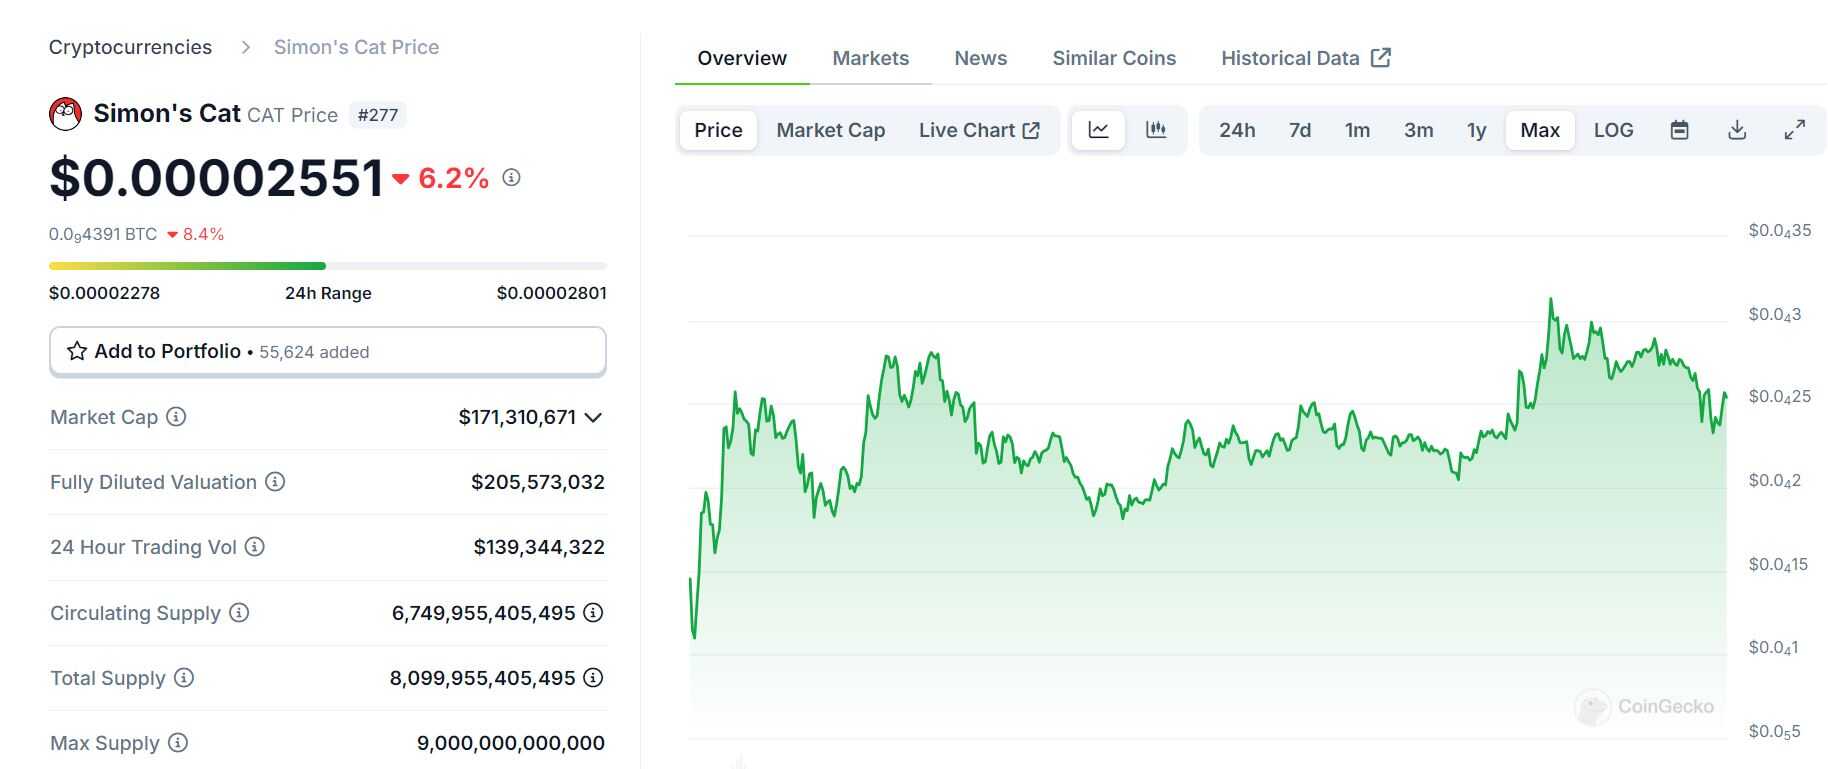Select Price chart mode
The width and height of the screenshot is (1828, 769).
click(718, 130)
